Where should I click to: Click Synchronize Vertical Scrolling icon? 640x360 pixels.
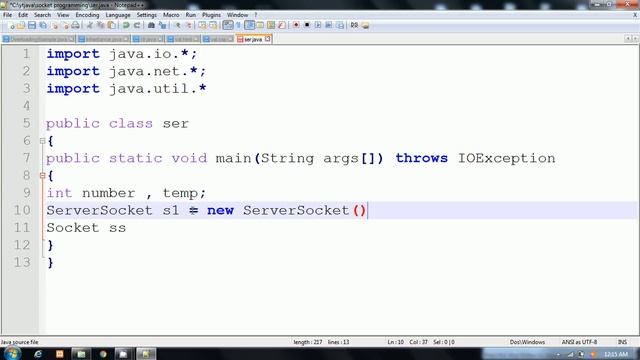pos(202,25)
